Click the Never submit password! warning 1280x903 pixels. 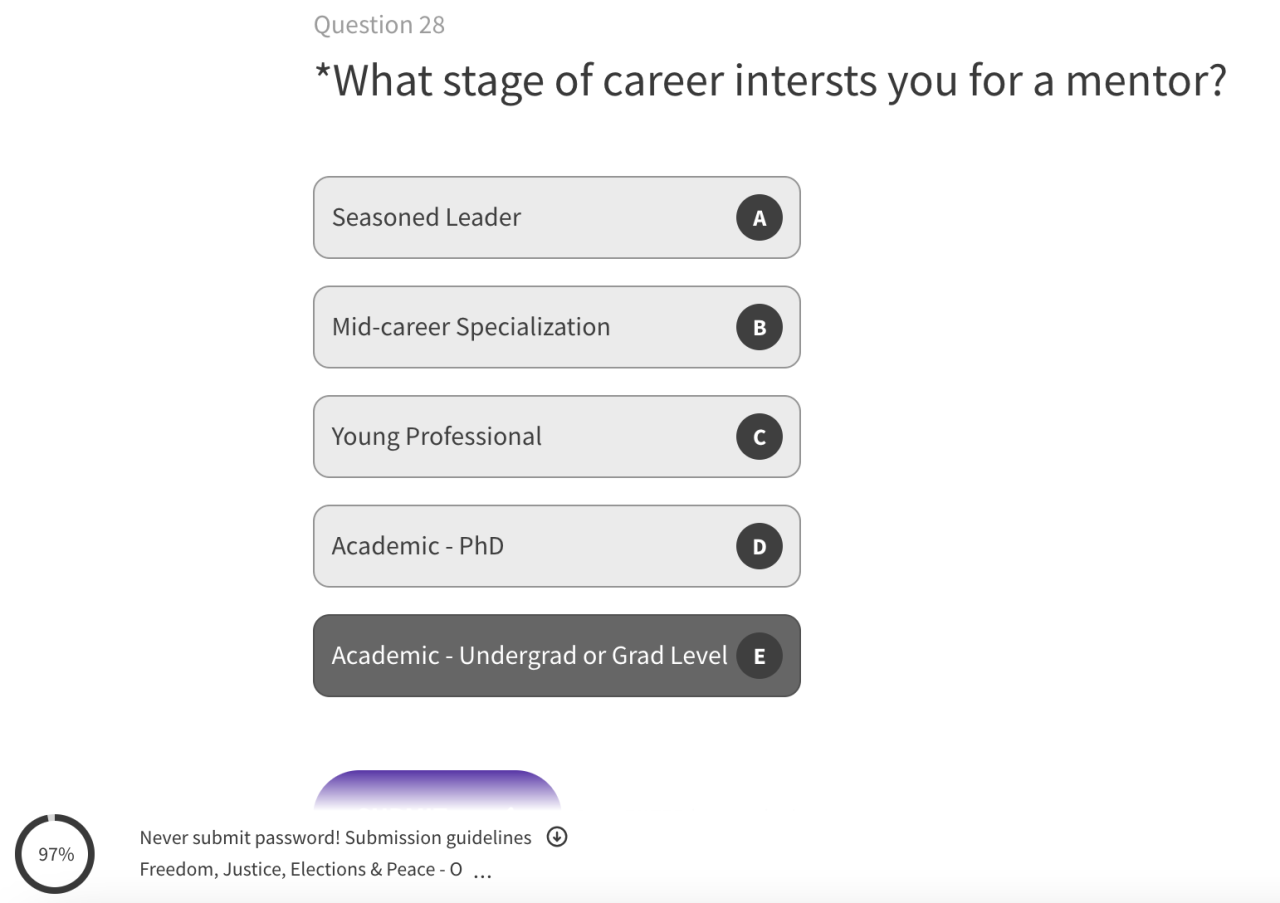pos(240,838)
